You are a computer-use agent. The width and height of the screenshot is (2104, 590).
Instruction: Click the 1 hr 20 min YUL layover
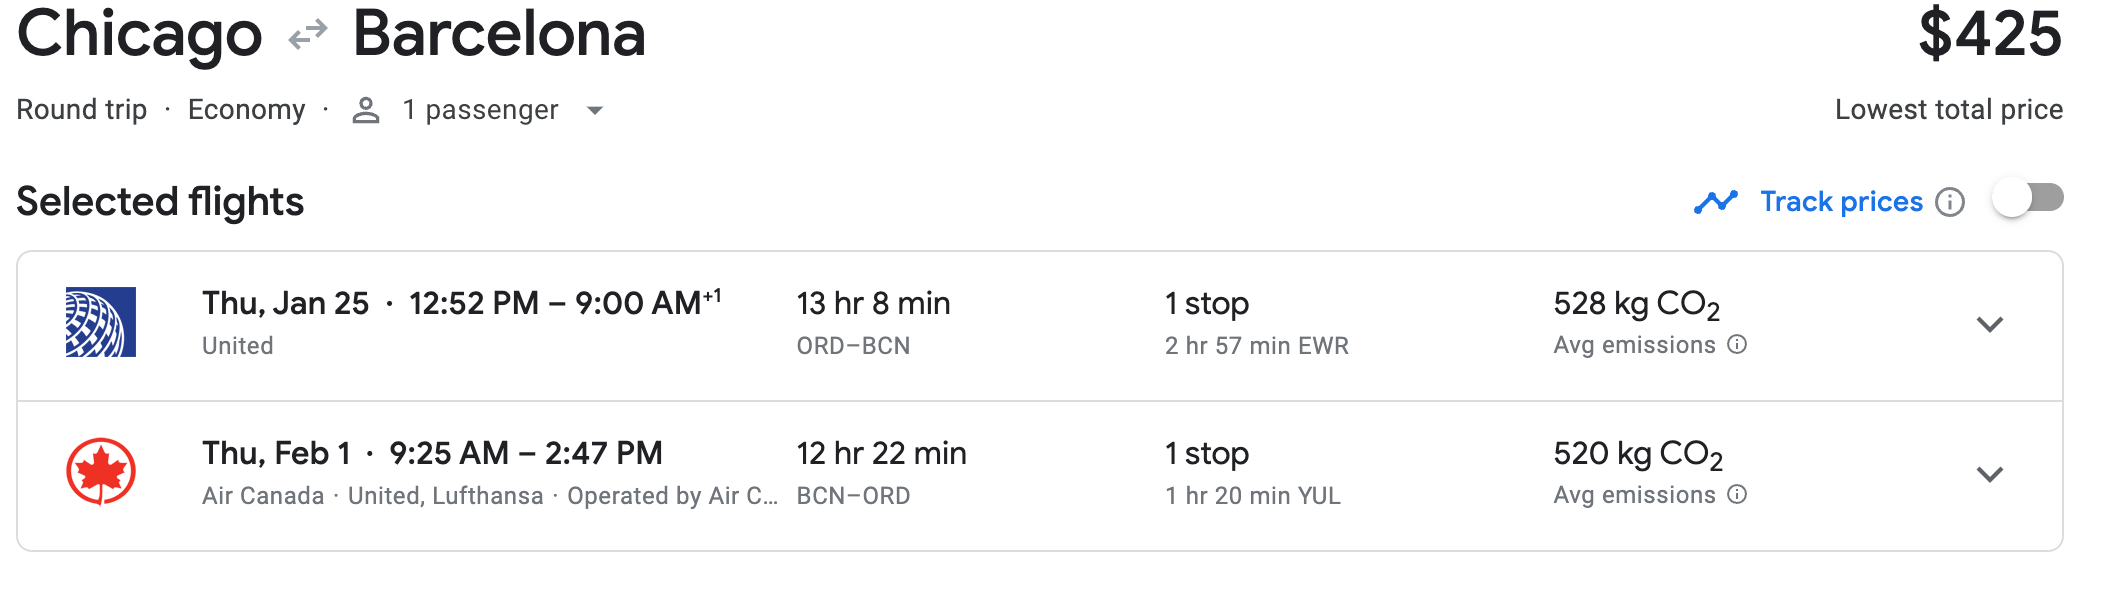coord(1252,496)
